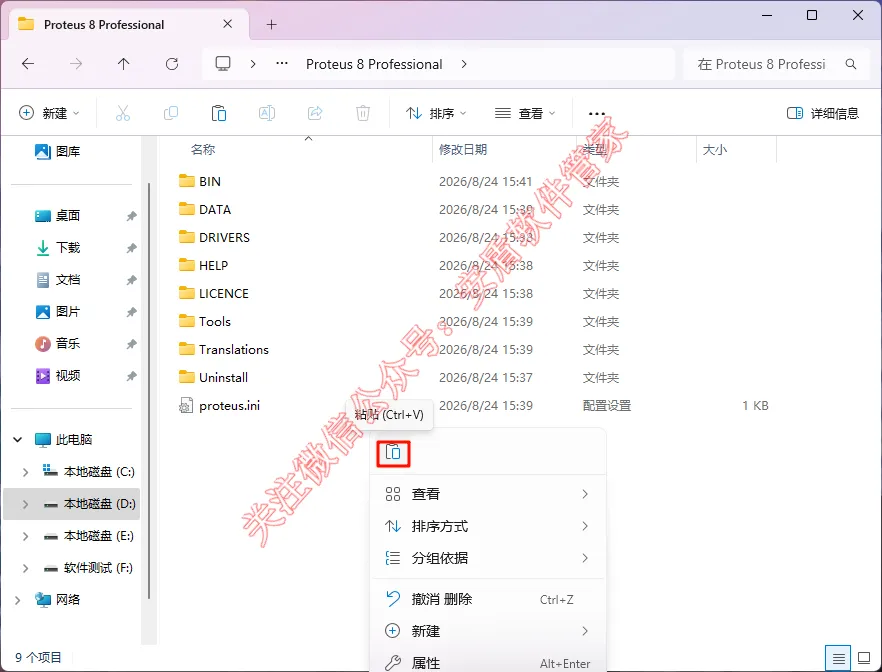Open the 新建 dropdown in toolbar
Image resolution: width=882 pixels, height=672 pixels.
pyautogui.click(x=49, y=113)
